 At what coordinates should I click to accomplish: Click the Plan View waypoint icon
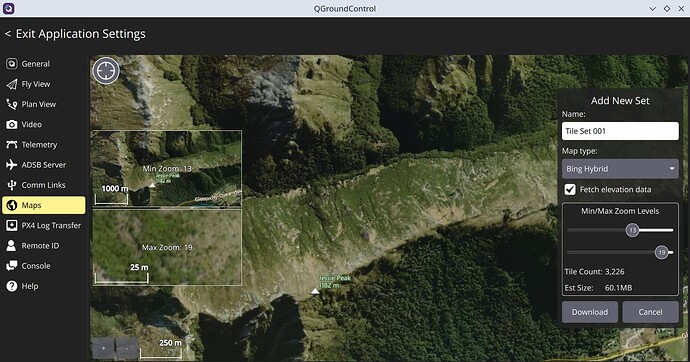coord(11,104)
